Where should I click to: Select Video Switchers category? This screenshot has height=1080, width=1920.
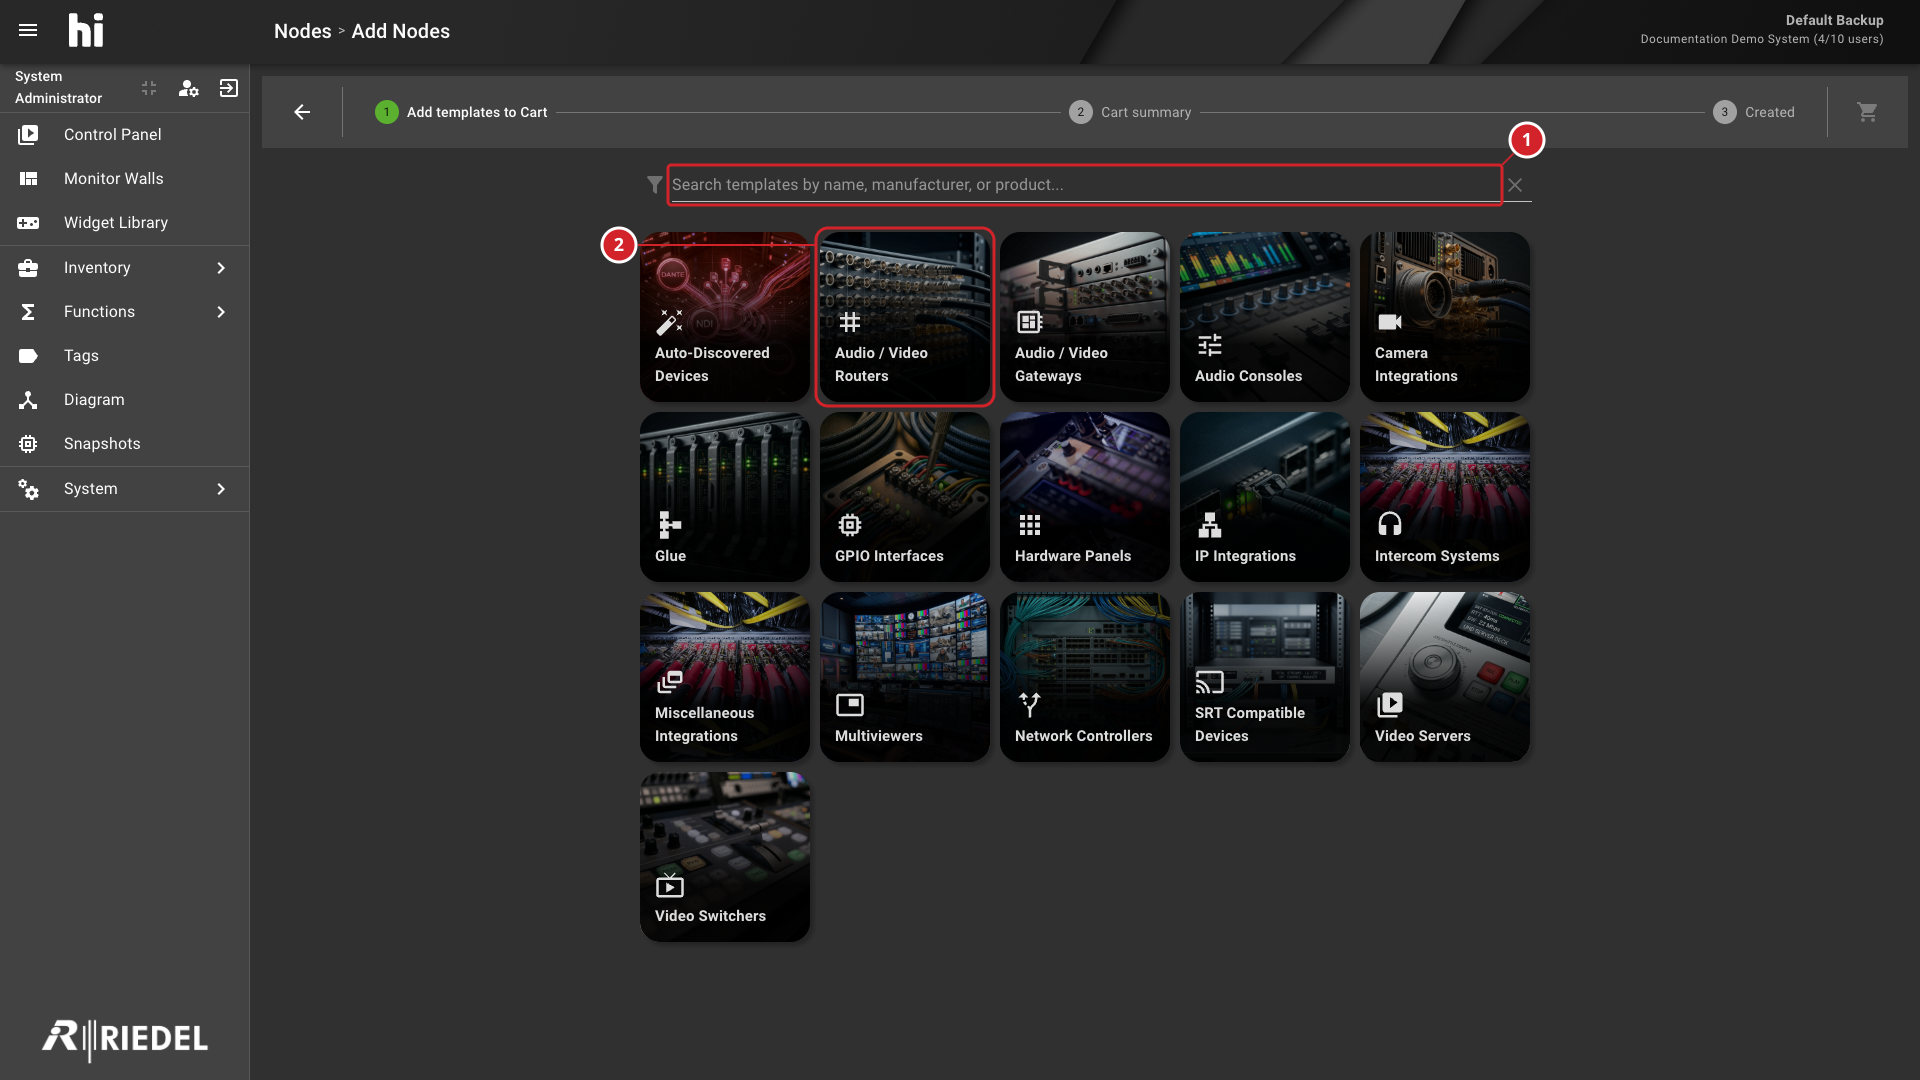(725, 857)
